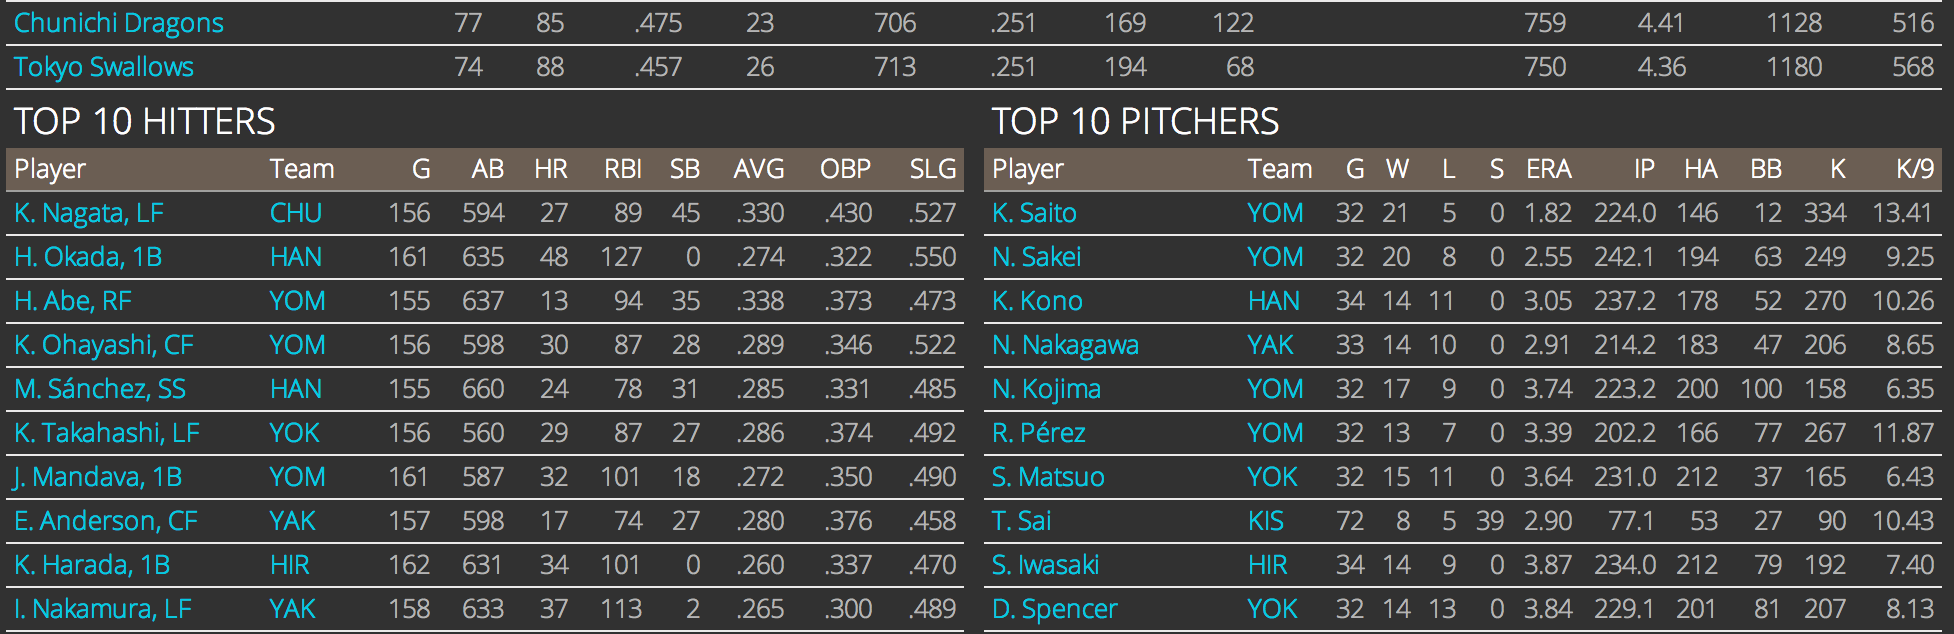Viewport: 1954px width, 634px height.
Task: Click CHU team link for Nagata
Action: point(296,213)
